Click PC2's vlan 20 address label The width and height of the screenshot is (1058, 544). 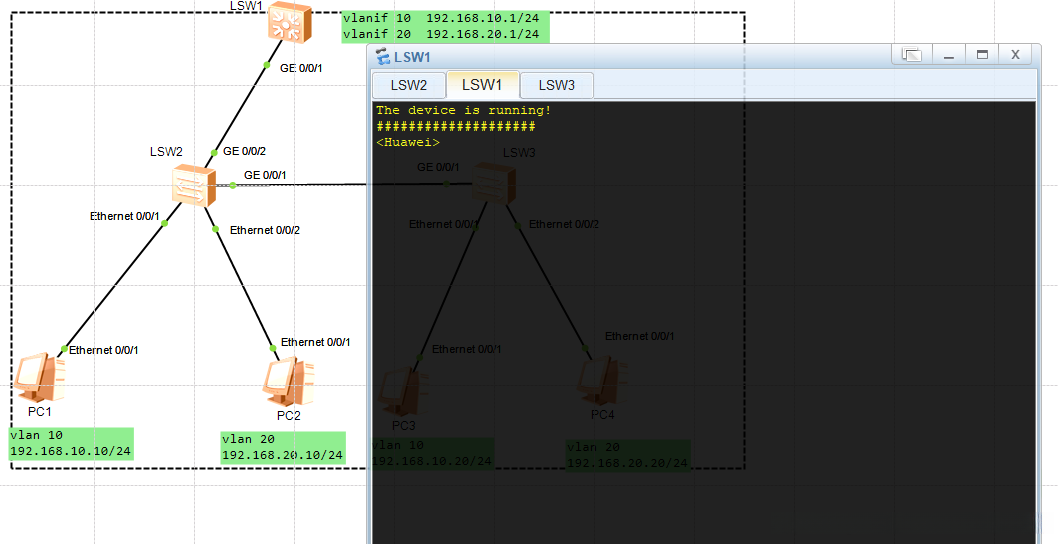tap(283, 447)
